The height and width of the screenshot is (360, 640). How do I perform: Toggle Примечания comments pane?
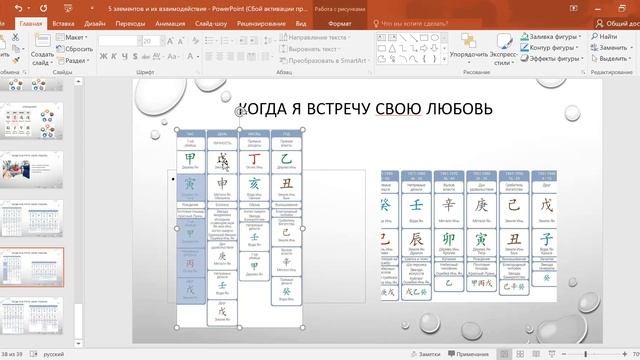coord(468,354)
